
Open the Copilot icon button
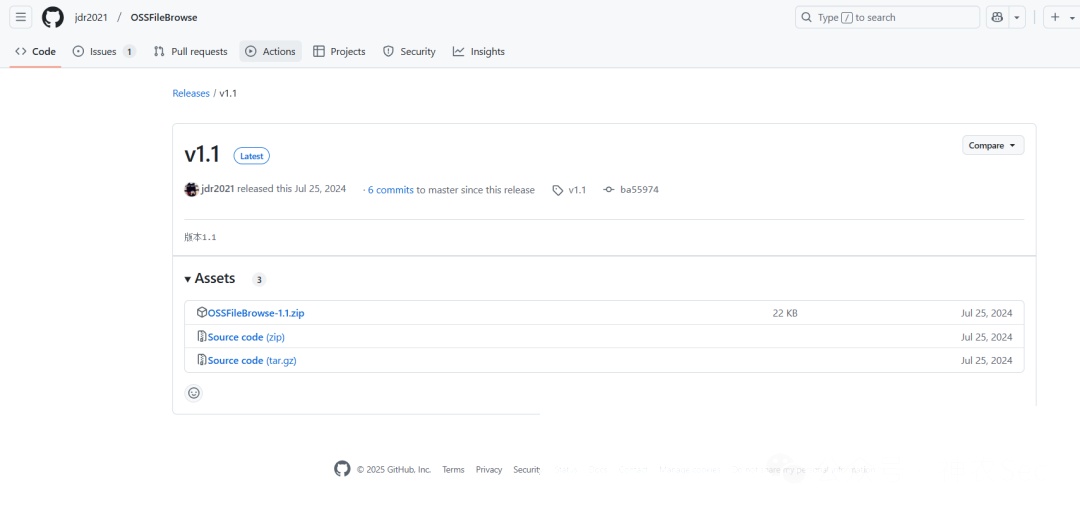click(x=997, y=17)
